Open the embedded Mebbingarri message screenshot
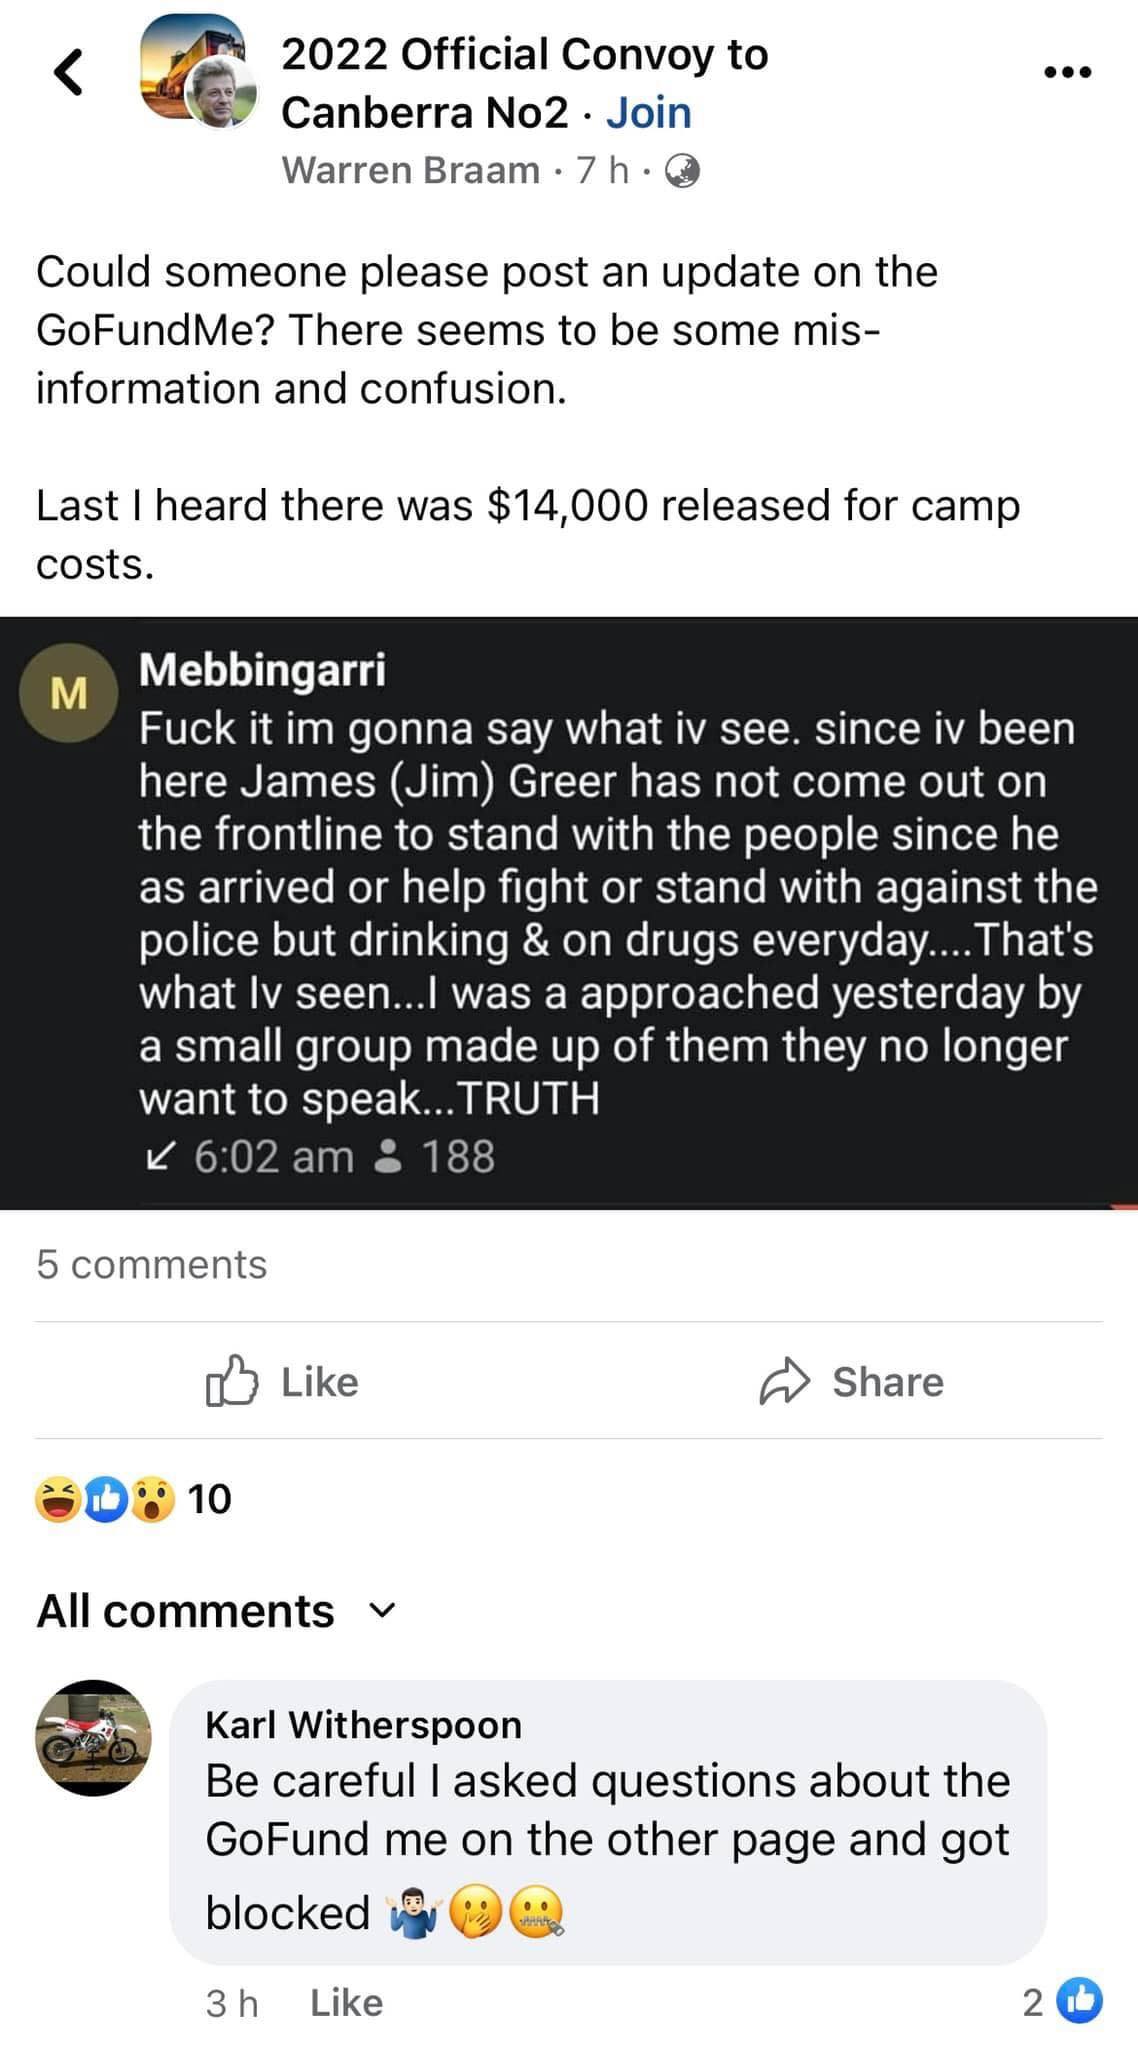 (569, 913)
